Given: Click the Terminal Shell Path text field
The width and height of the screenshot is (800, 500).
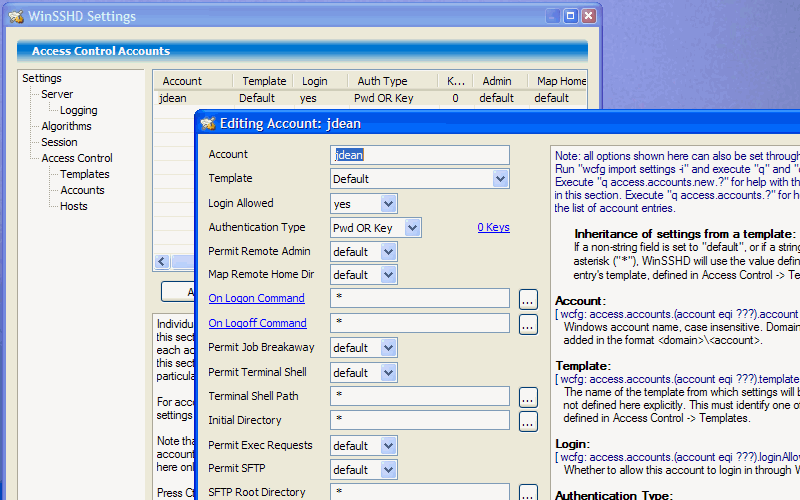Looking at the screenshot, I should (419, 396).
